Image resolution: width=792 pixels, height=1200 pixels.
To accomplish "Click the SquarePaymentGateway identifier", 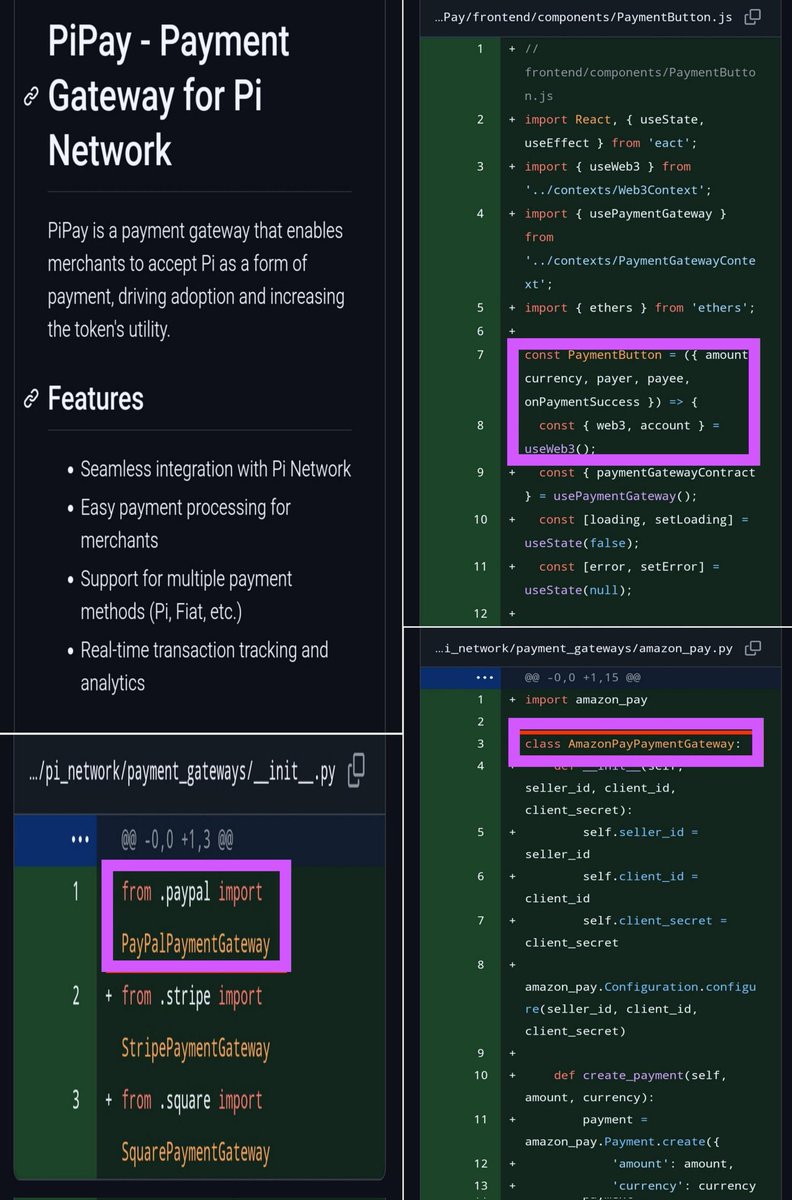I will [195, 1152].
